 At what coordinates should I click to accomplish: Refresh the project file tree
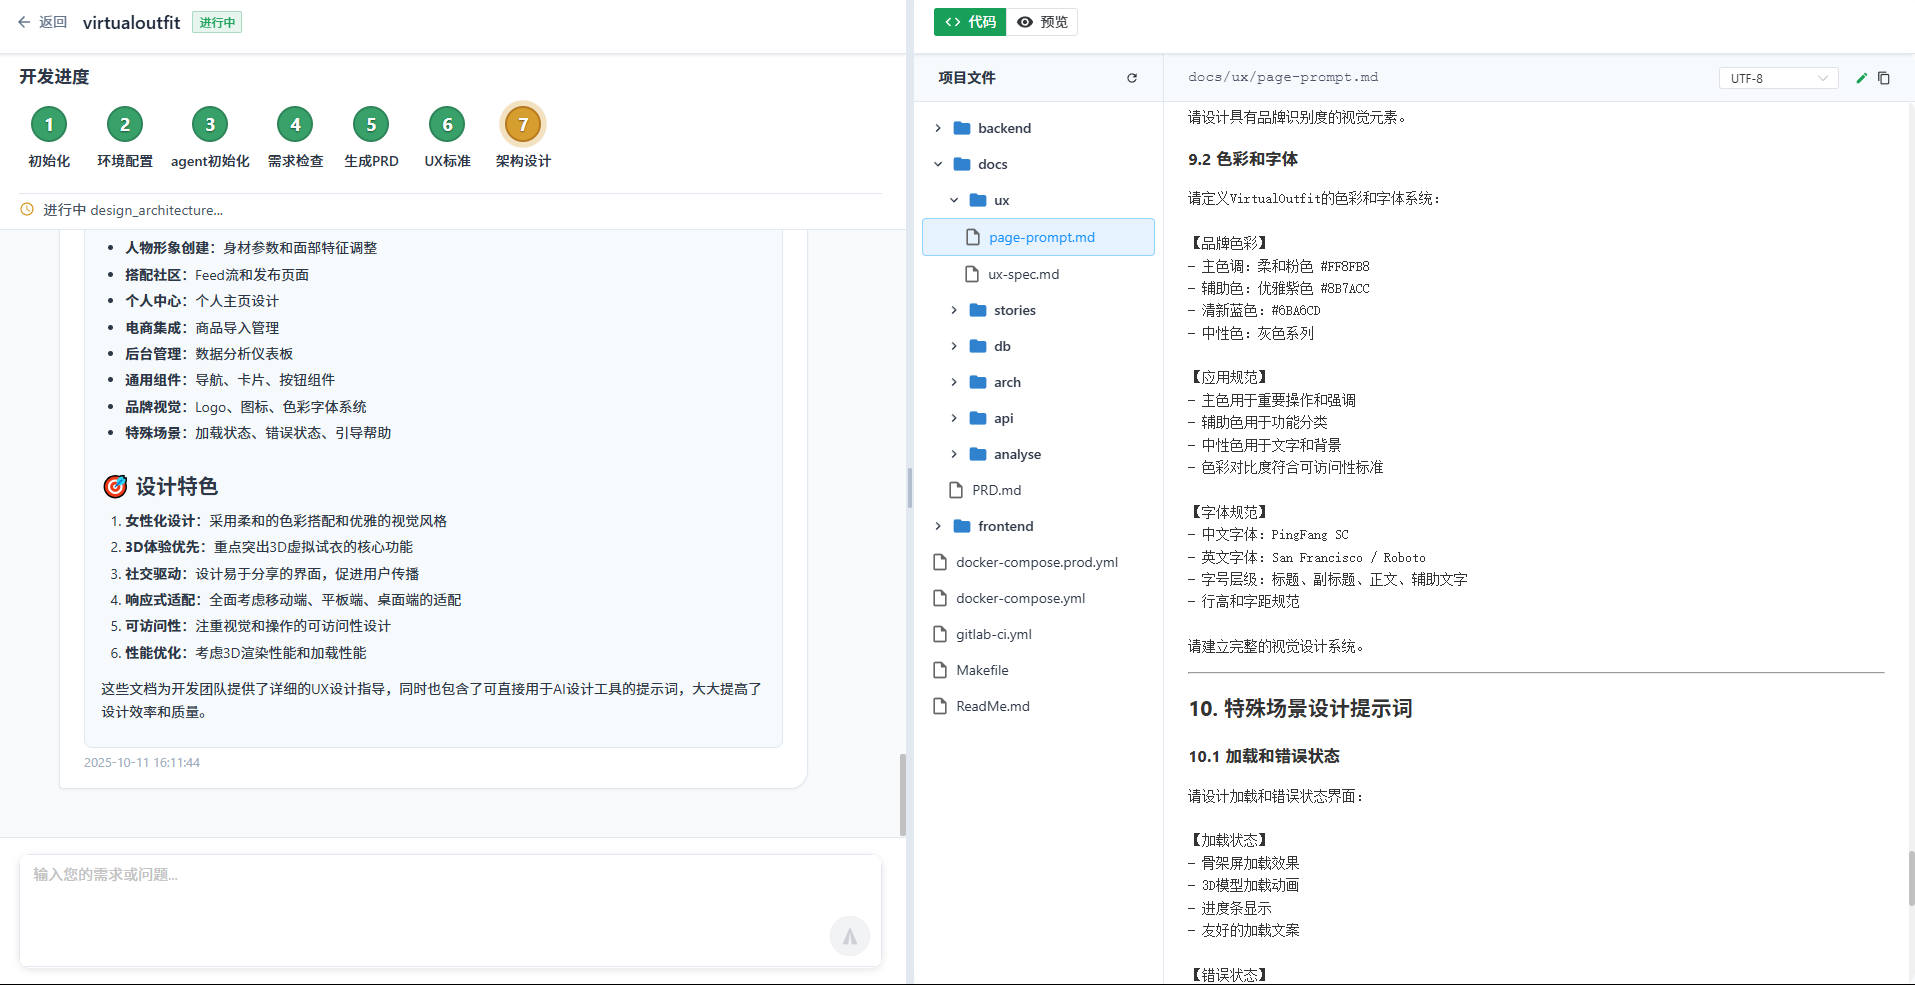coord(1132,78)
